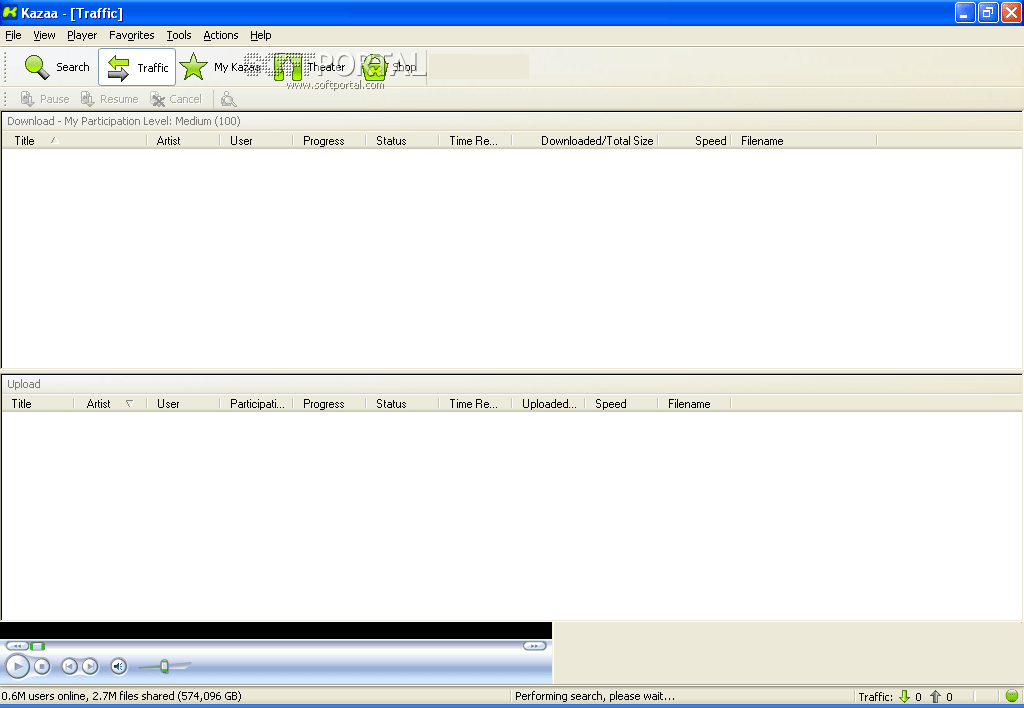Sort uploads by Artist column
Viewport: 1024px width, 708px height.
[110, 404]
